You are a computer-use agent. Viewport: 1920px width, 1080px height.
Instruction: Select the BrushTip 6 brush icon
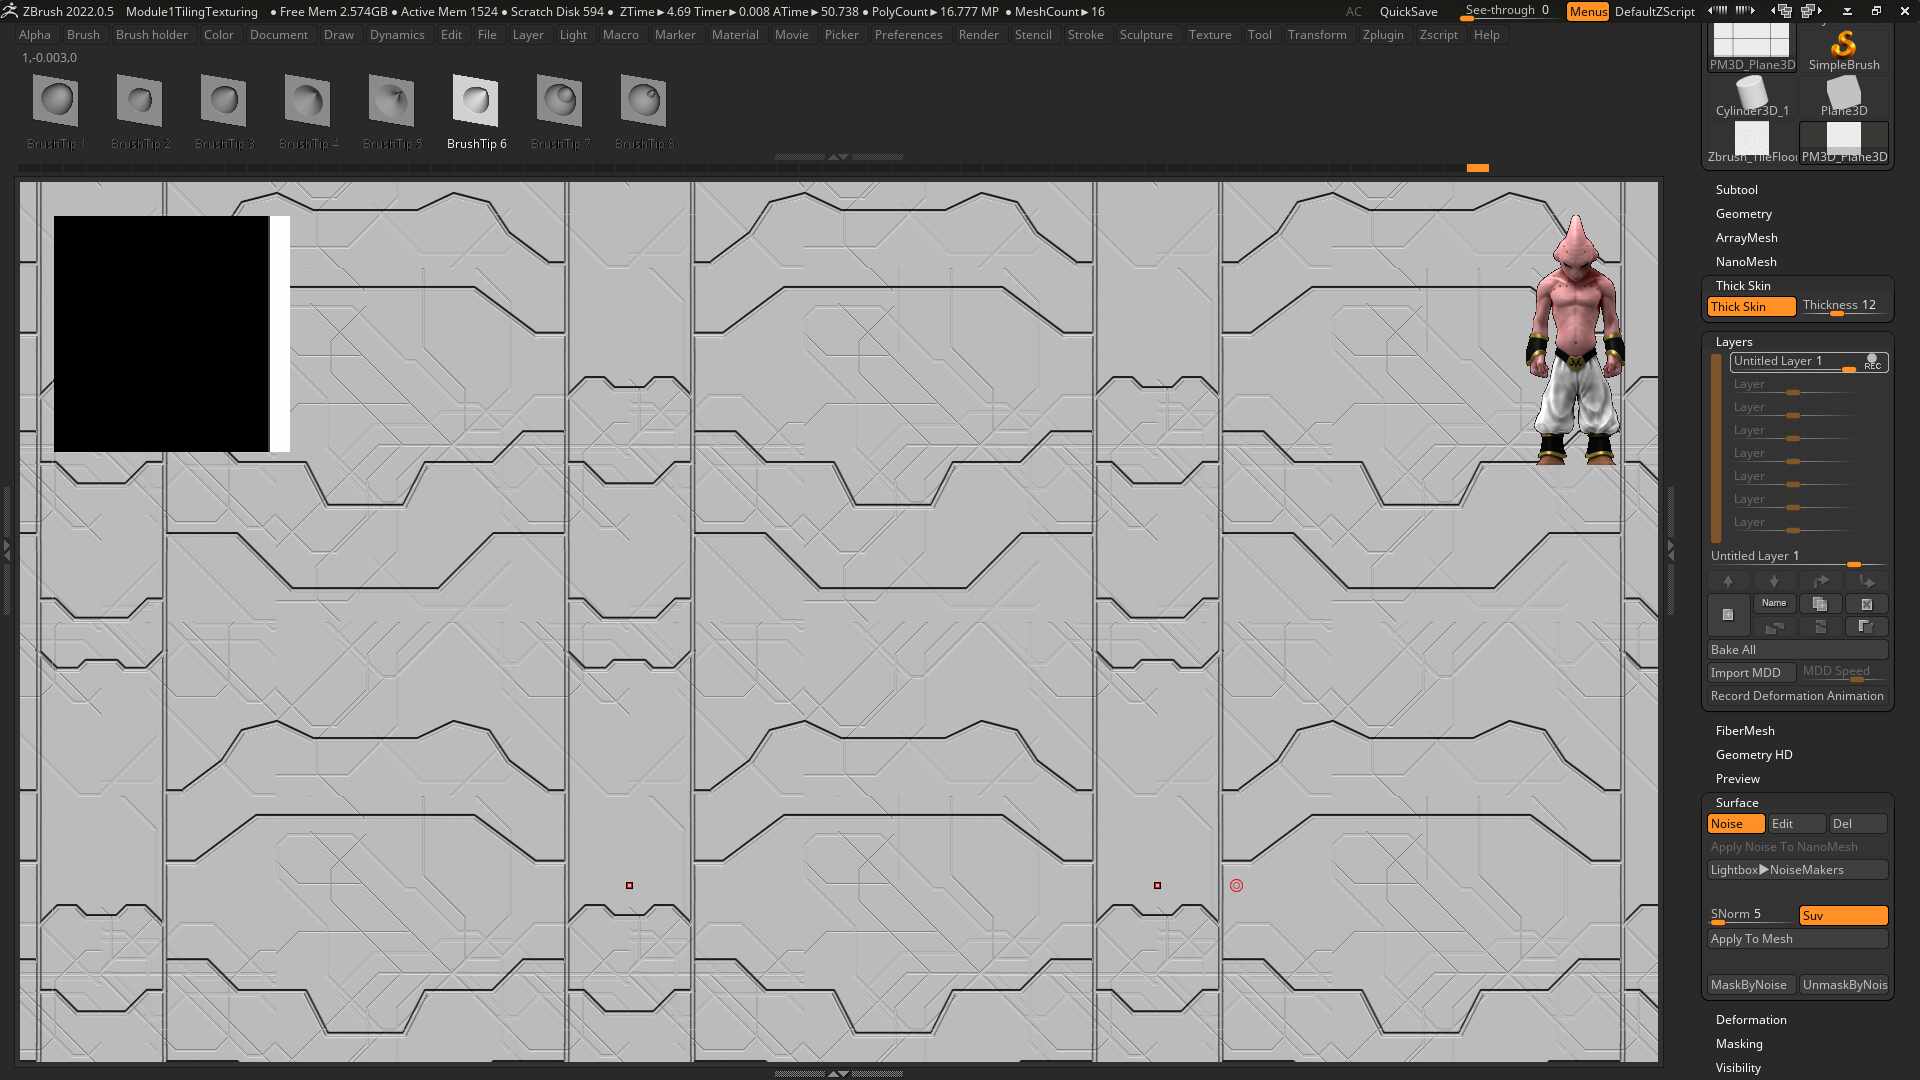476,111
